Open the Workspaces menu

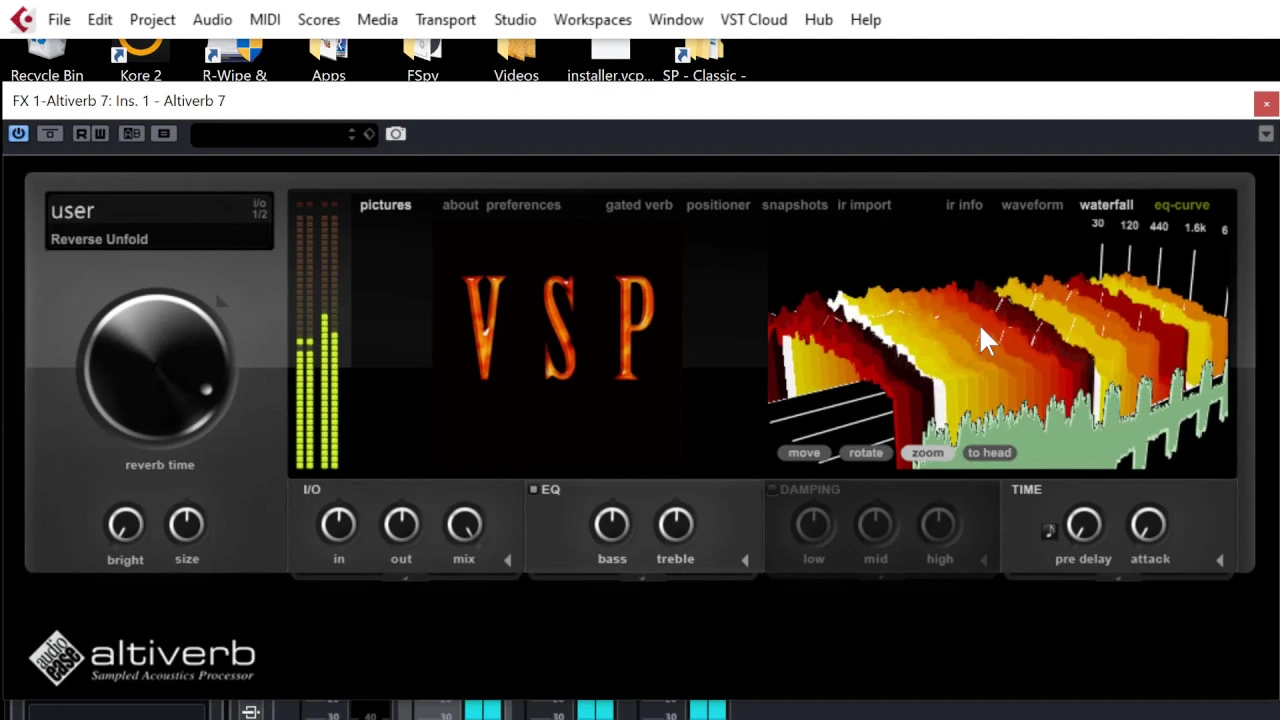pyautogui.click(x=592, y=19)
